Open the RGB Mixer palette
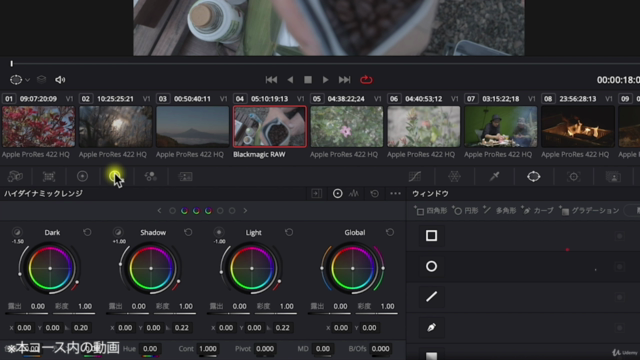The height and width of the screenshot is (360, 640). [x=151, y=176]
